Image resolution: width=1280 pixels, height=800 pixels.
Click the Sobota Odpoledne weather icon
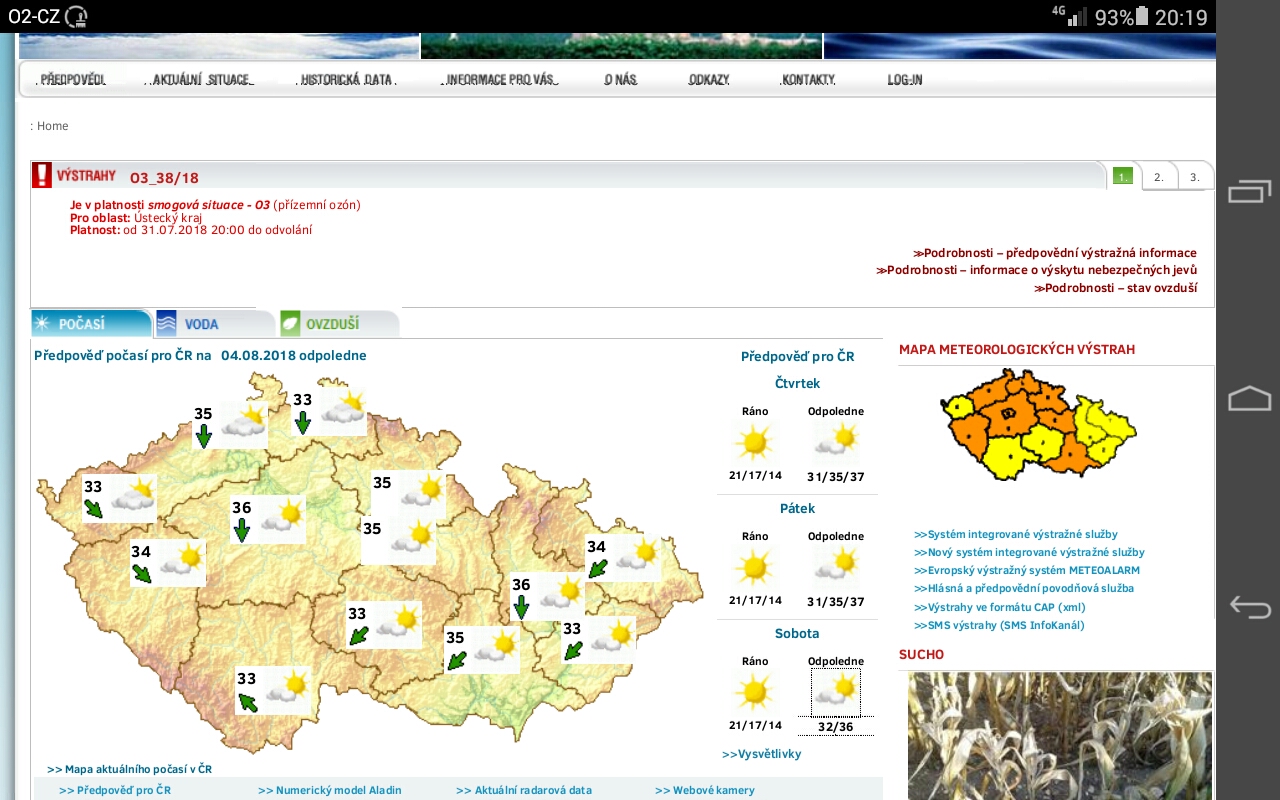(x=836, y=692)
